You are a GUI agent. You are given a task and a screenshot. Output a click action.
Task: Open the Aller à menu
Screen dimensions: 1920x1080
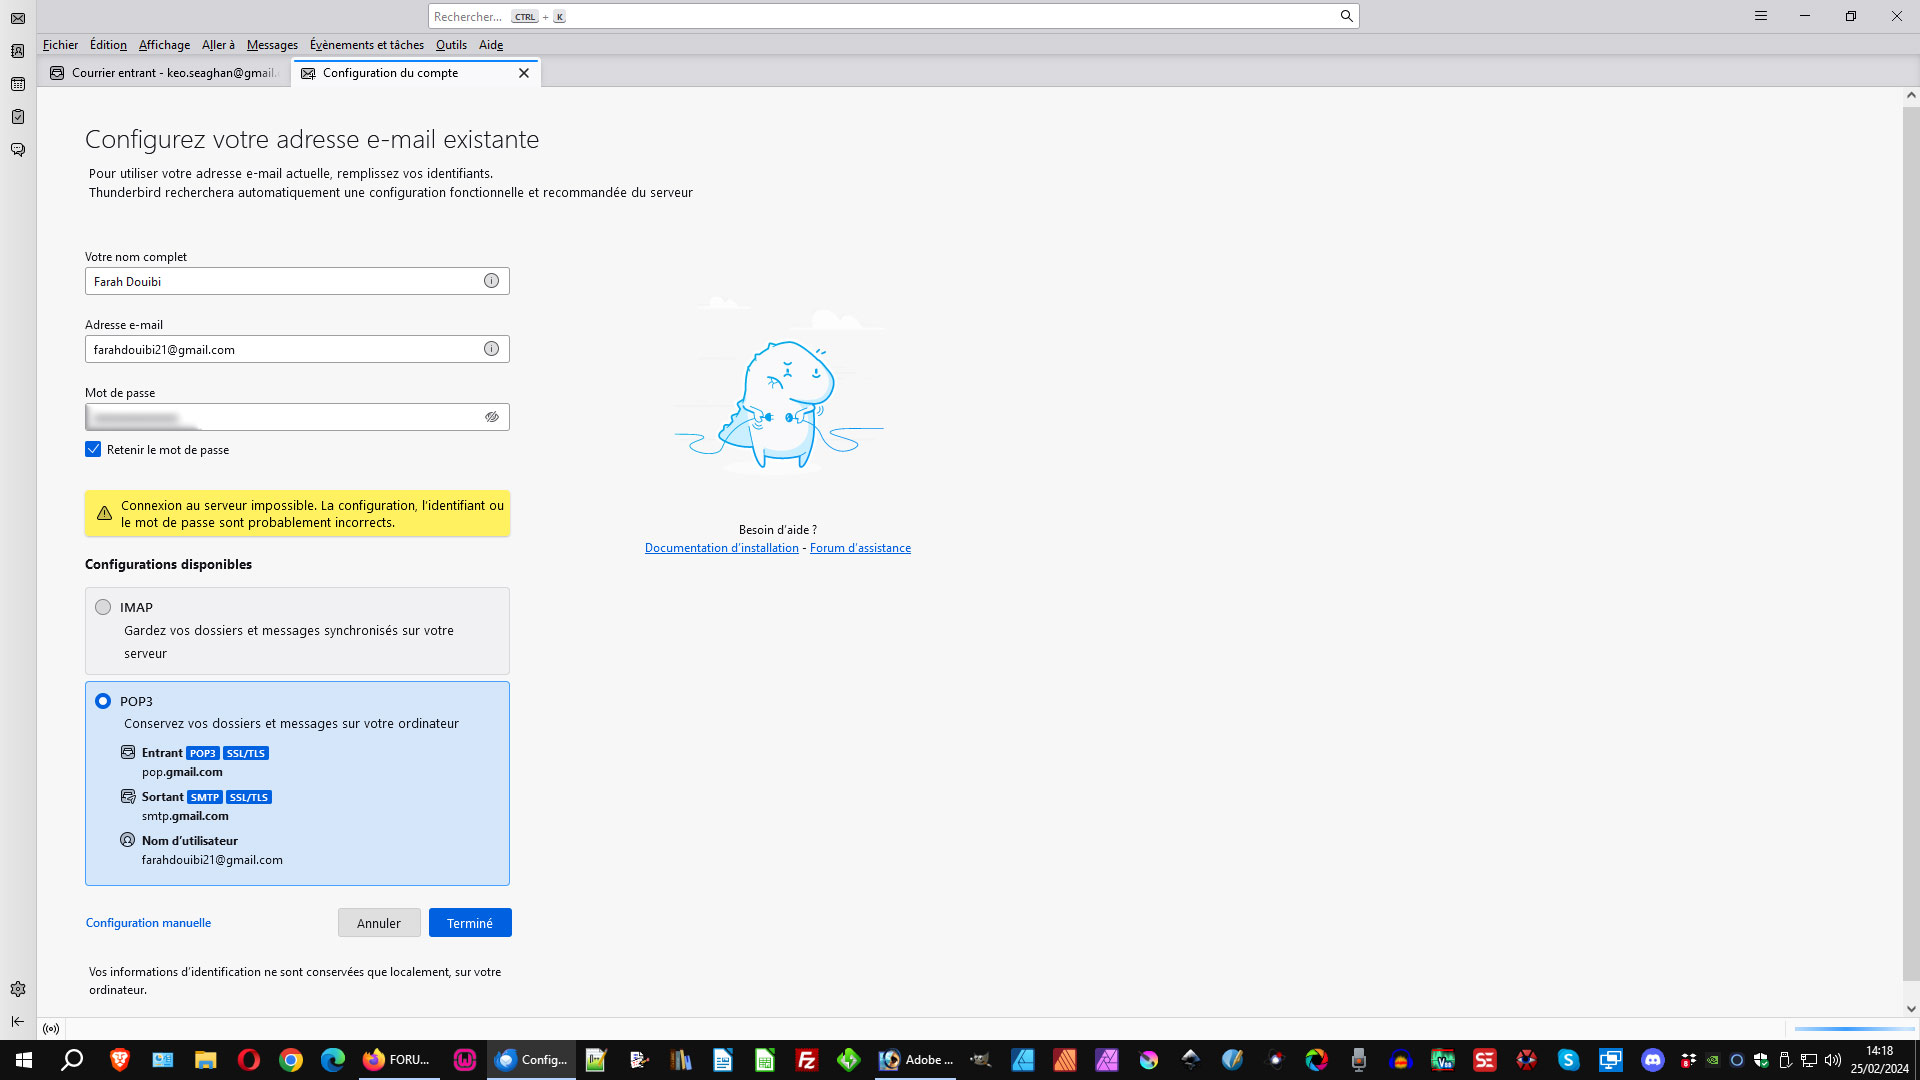click(x=218, y=45)
